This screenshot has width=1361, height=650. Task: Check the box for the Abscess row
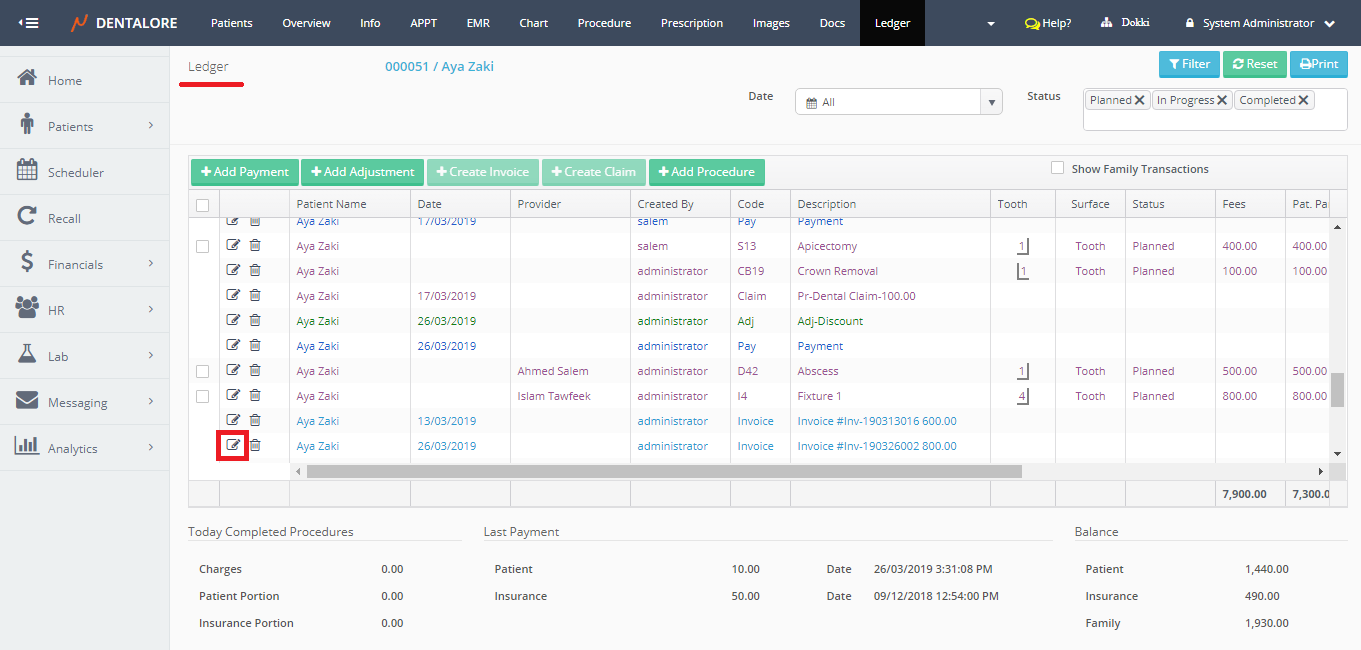point(203,371)
